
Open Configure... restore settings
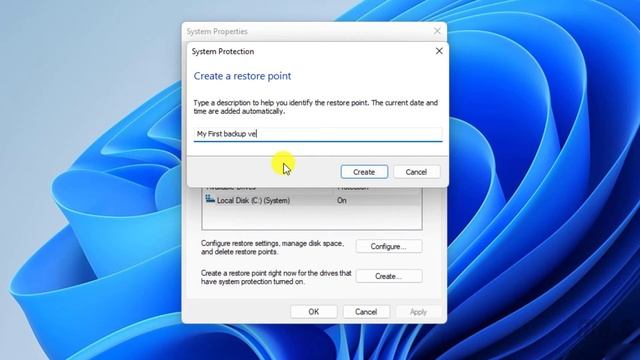(x=389, y=247)
